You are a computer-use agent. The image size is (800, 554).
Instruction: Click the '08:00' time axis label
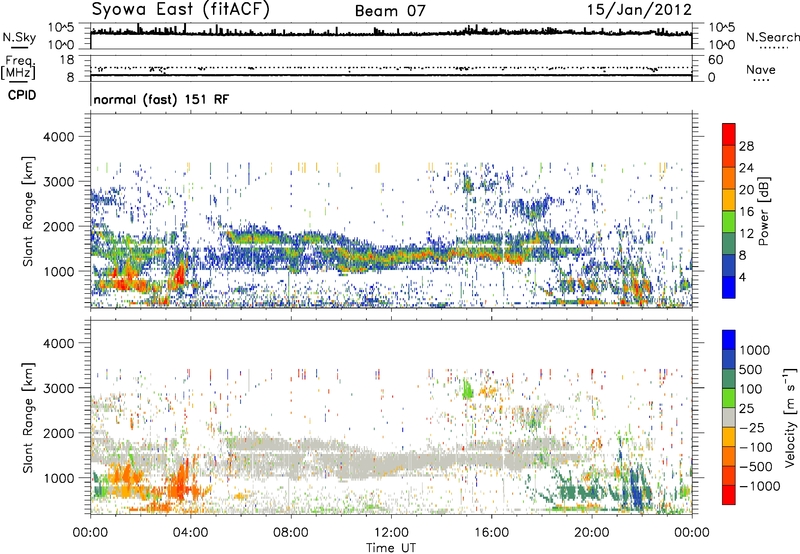point(291,533)
